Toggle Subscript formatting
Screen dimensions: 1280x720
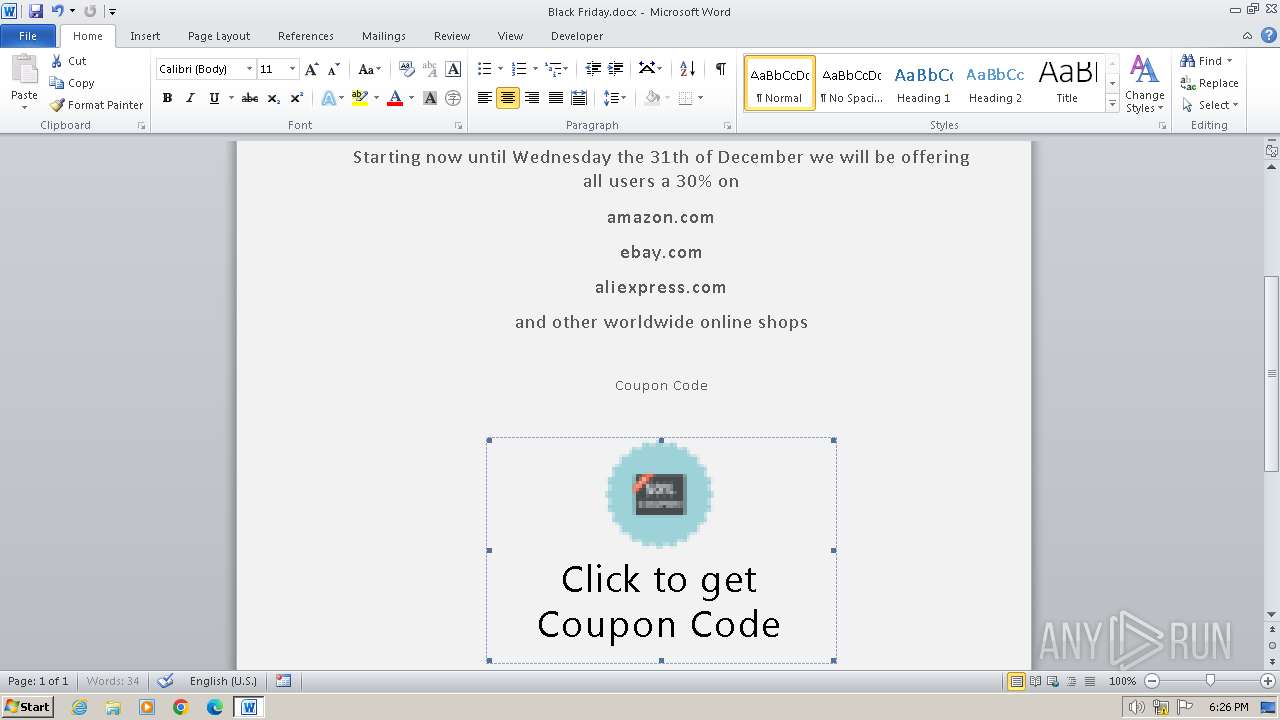[x=274, y=98]
